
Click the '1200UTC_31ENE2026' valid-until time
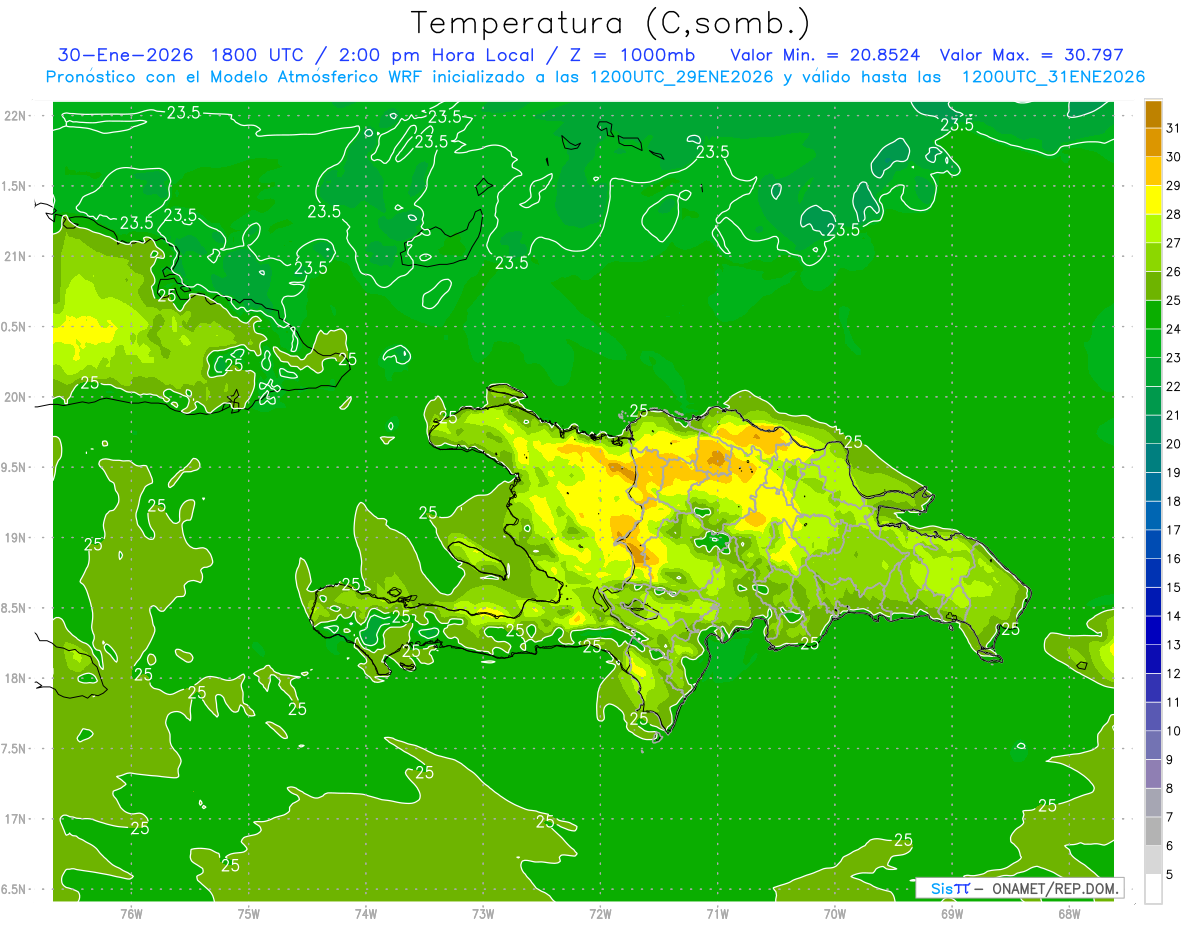pyautogui.click(x=1053, y=77)
